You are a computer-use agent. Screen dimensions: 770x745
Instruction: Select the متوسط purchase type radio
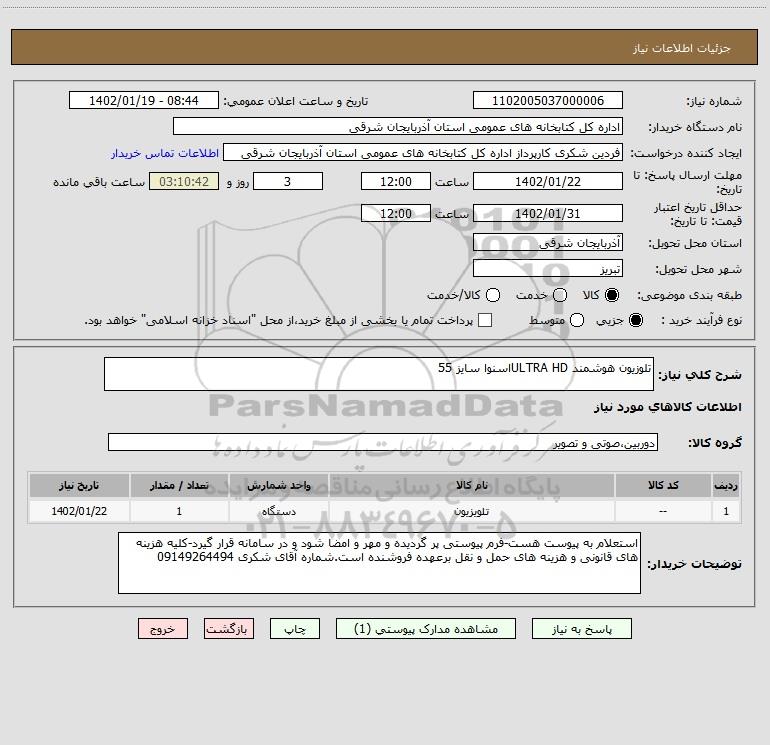[577, 320]
